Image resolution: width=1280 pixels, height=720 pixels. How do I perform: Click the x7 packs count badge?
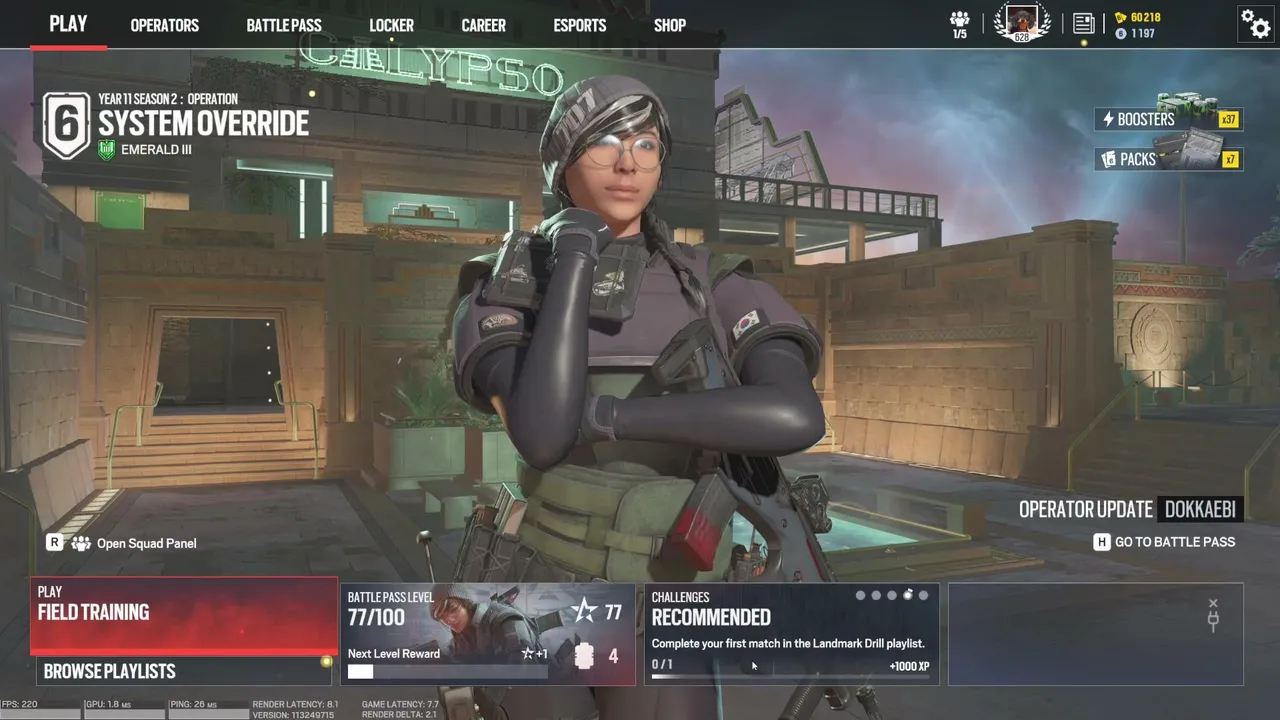point(1230,160)
